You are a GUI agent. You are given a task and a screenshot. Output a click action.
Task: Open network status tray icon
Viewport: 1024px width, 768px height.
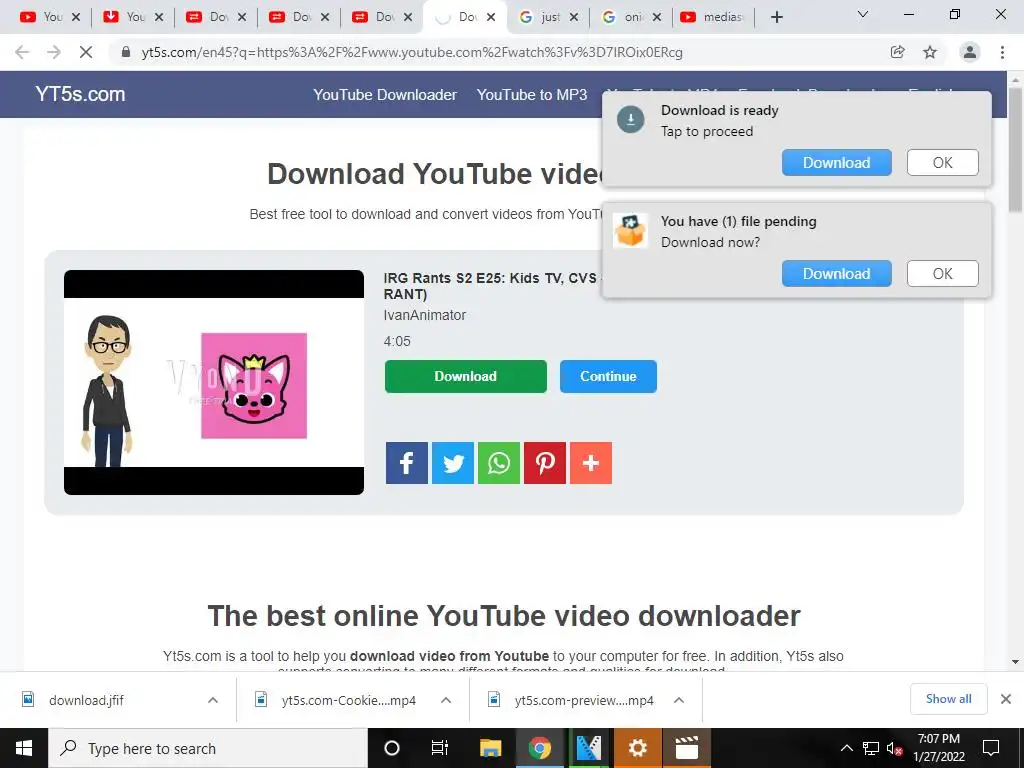(x=871, y=748)
